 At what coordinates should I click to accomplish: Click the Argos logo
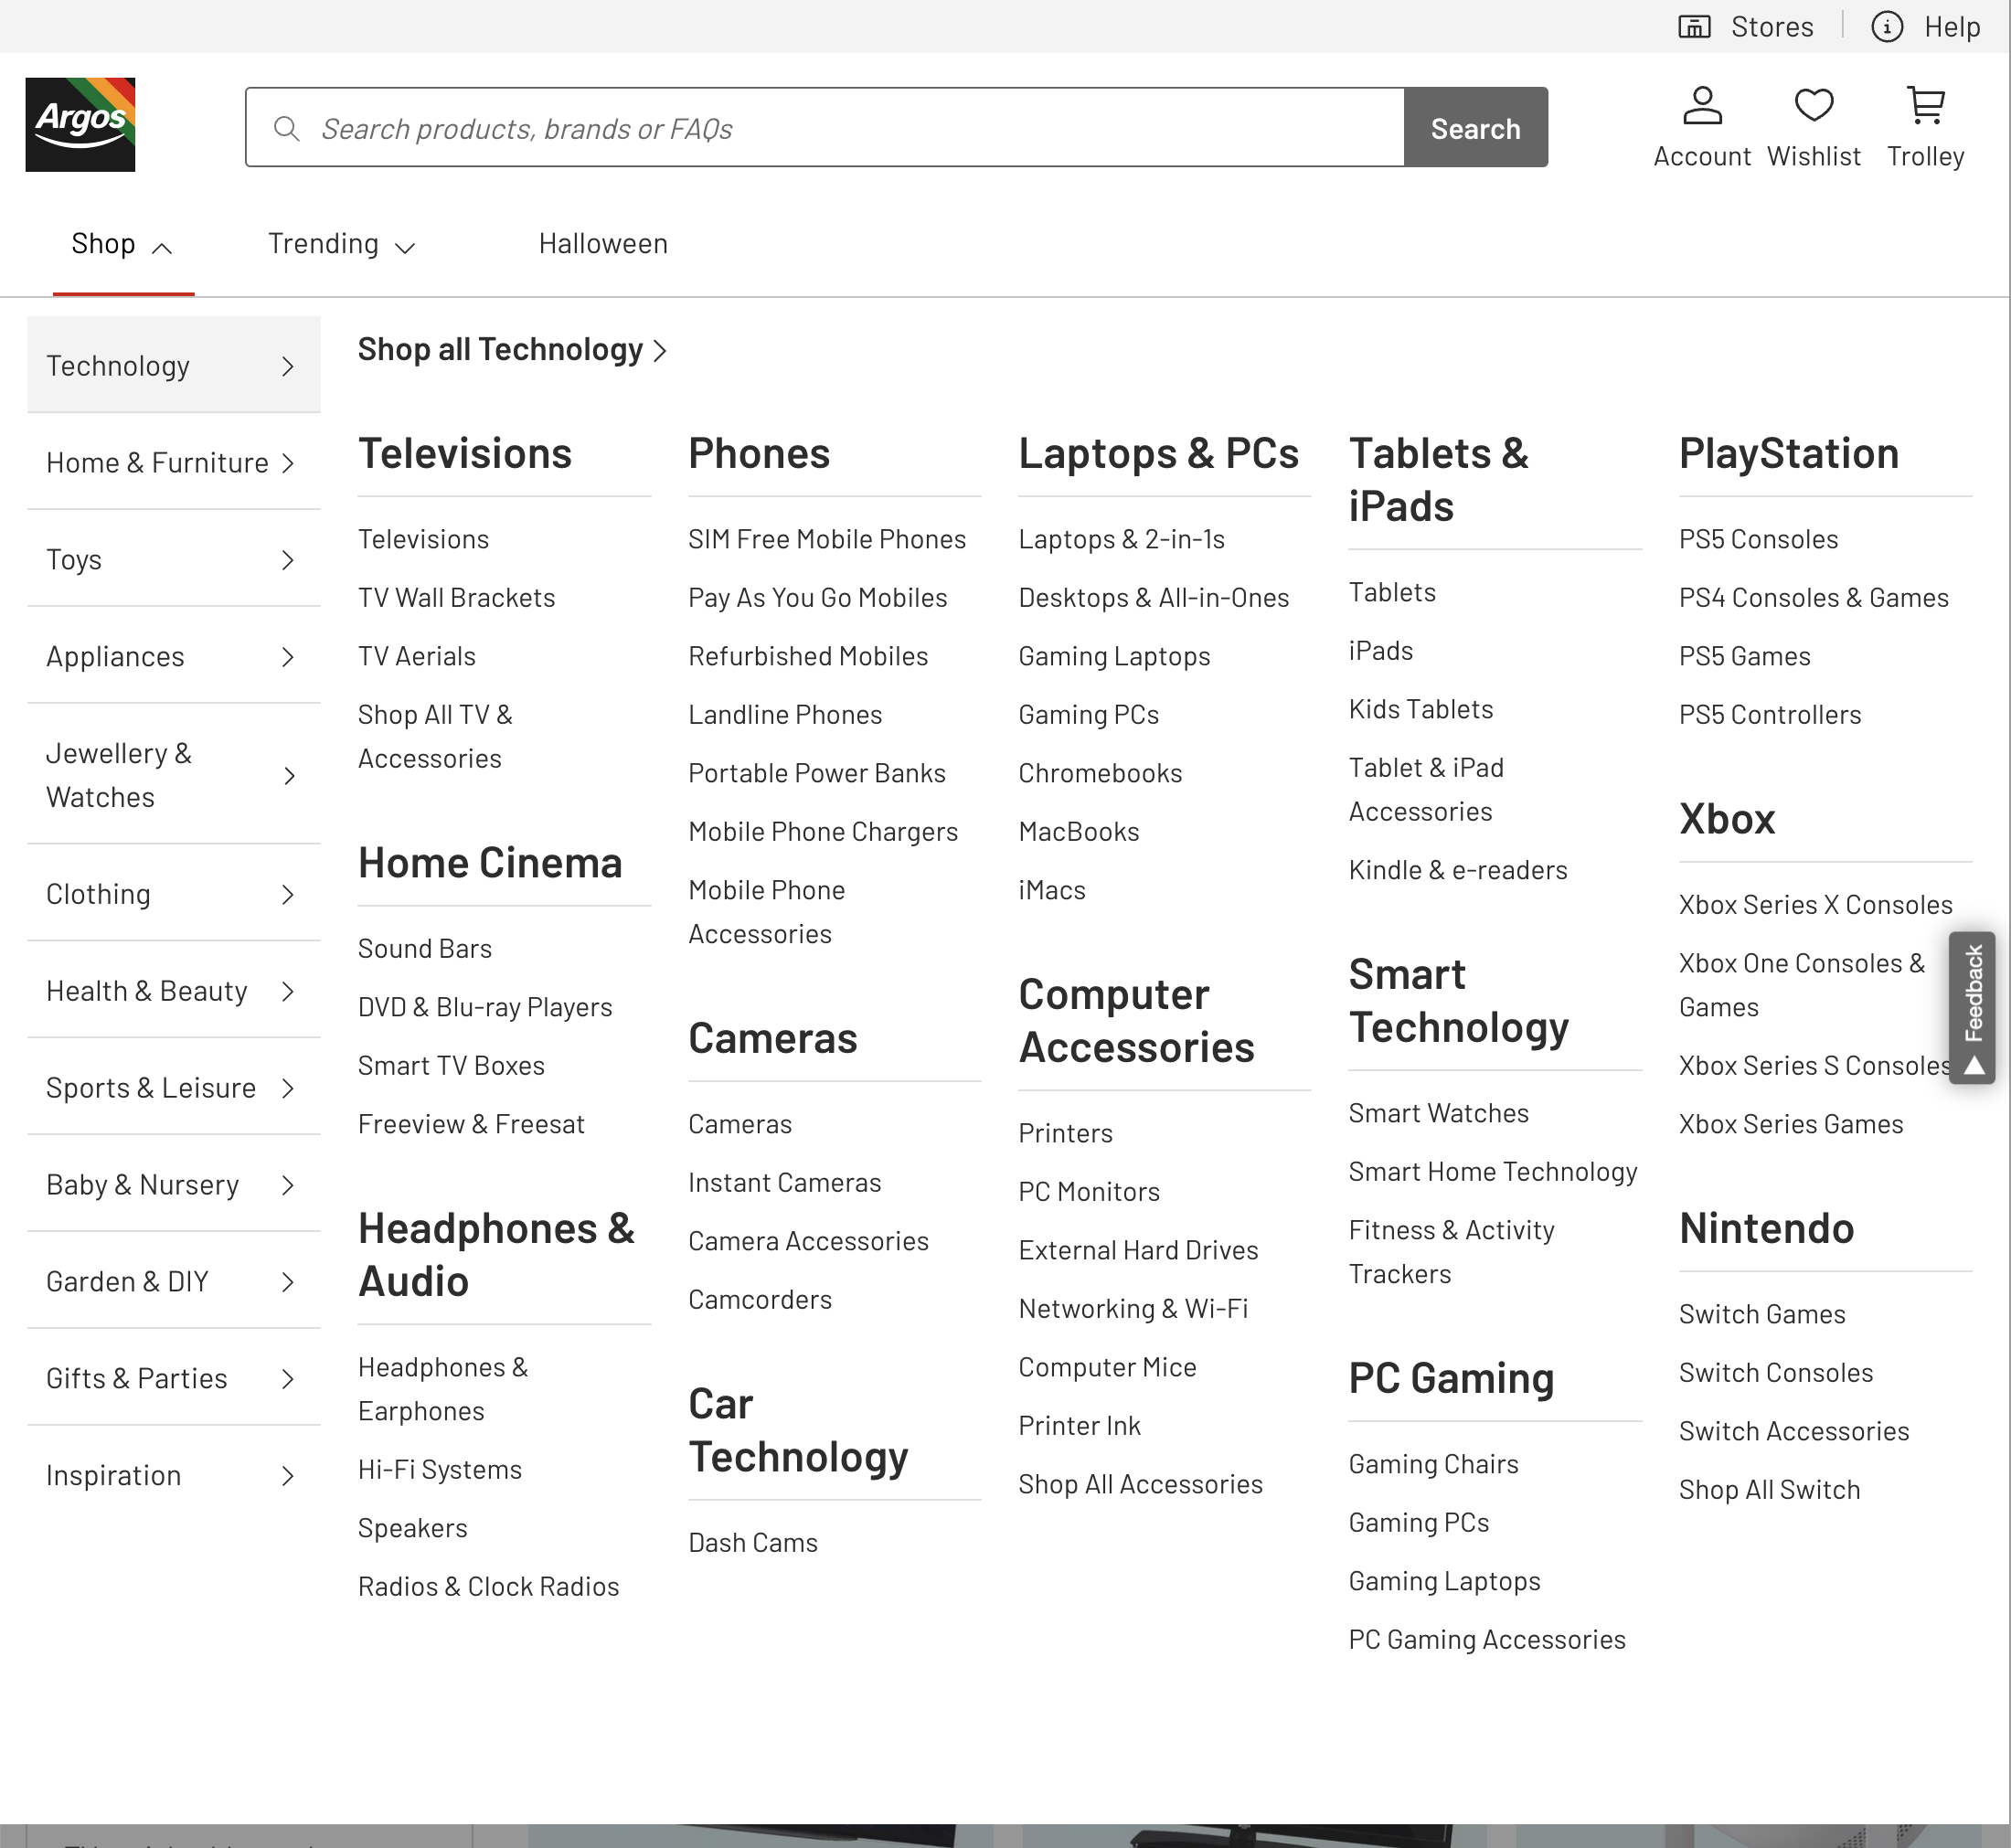click(80, 123)
